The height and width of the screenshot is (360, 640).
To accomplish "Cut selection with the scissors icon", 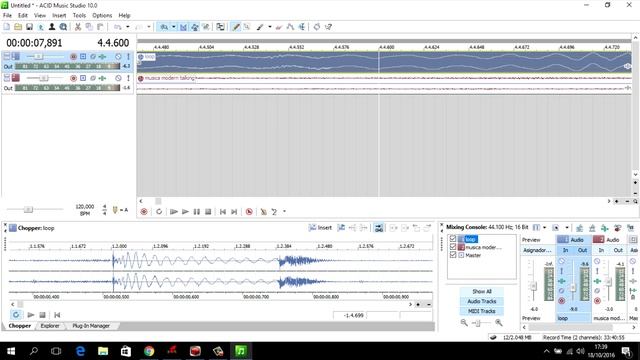I will point(78,27).
